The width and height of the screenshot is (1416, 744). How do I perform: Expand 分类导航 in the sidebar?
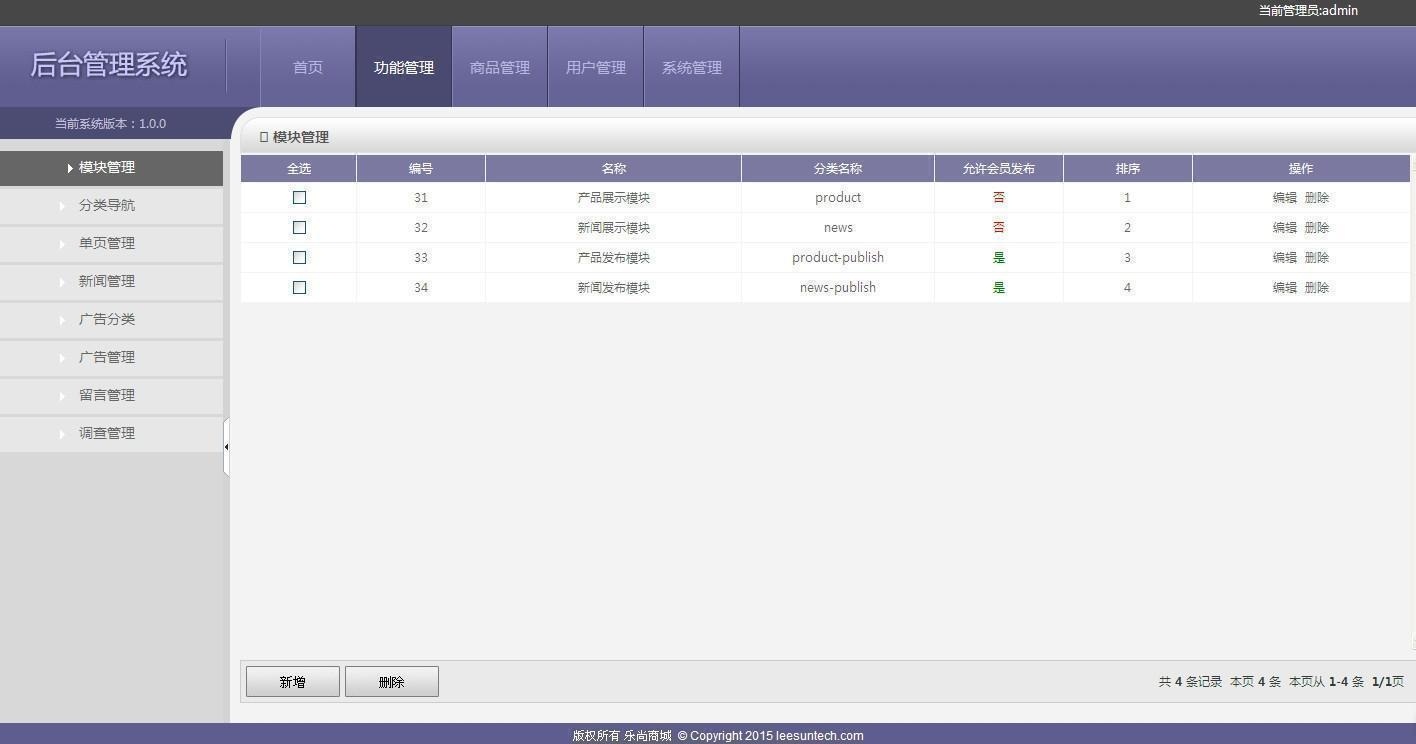pos(107,206)
